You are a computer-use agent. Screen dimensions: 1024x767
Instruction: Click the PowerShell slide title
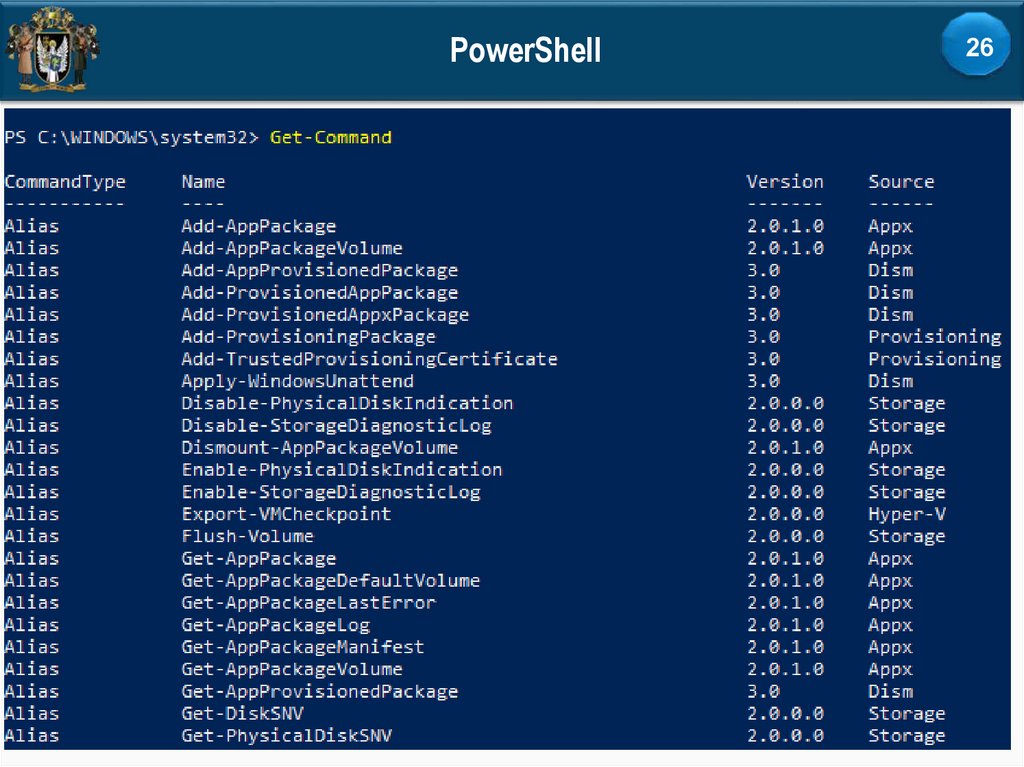click(x=525, y=50)
